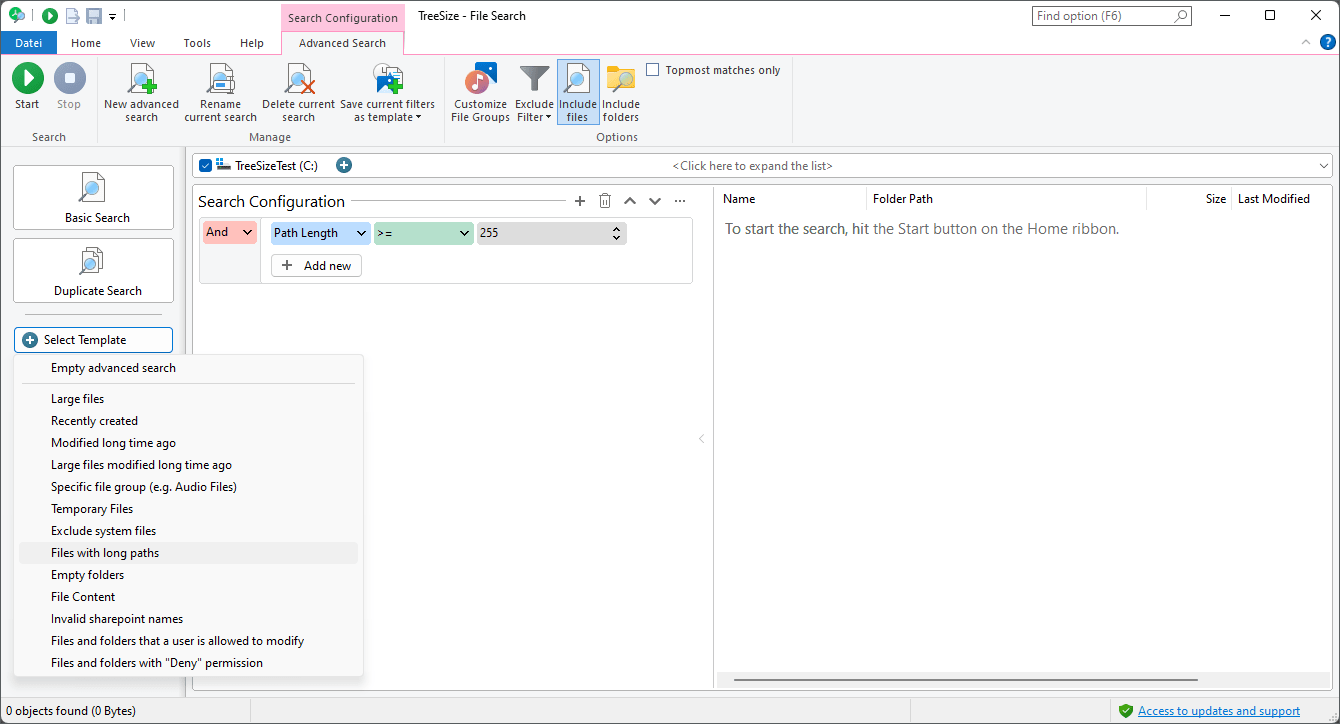Delete filter using the trash icon
This screenshot has height=724, width=1340.
pos(605,201)
